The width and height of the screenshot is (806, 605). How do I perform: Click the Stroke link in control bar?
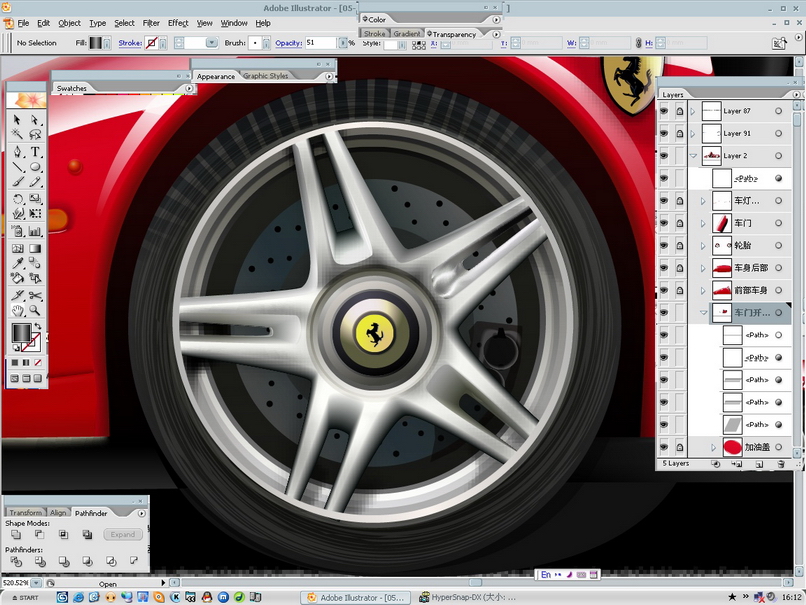click(x=130, y=43)
